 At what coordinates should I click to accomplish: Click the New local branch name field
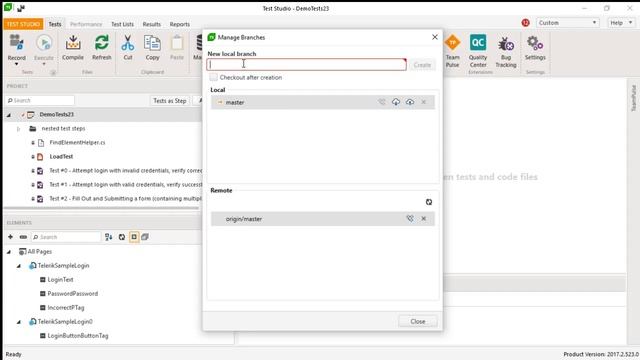tap(307, 64)
